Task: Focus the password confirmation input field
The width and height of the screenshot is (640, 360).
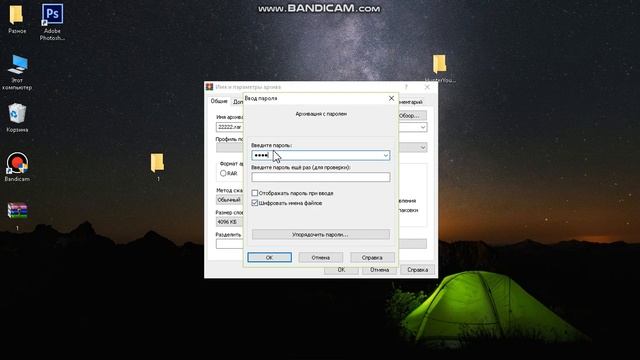Action: 320,177
